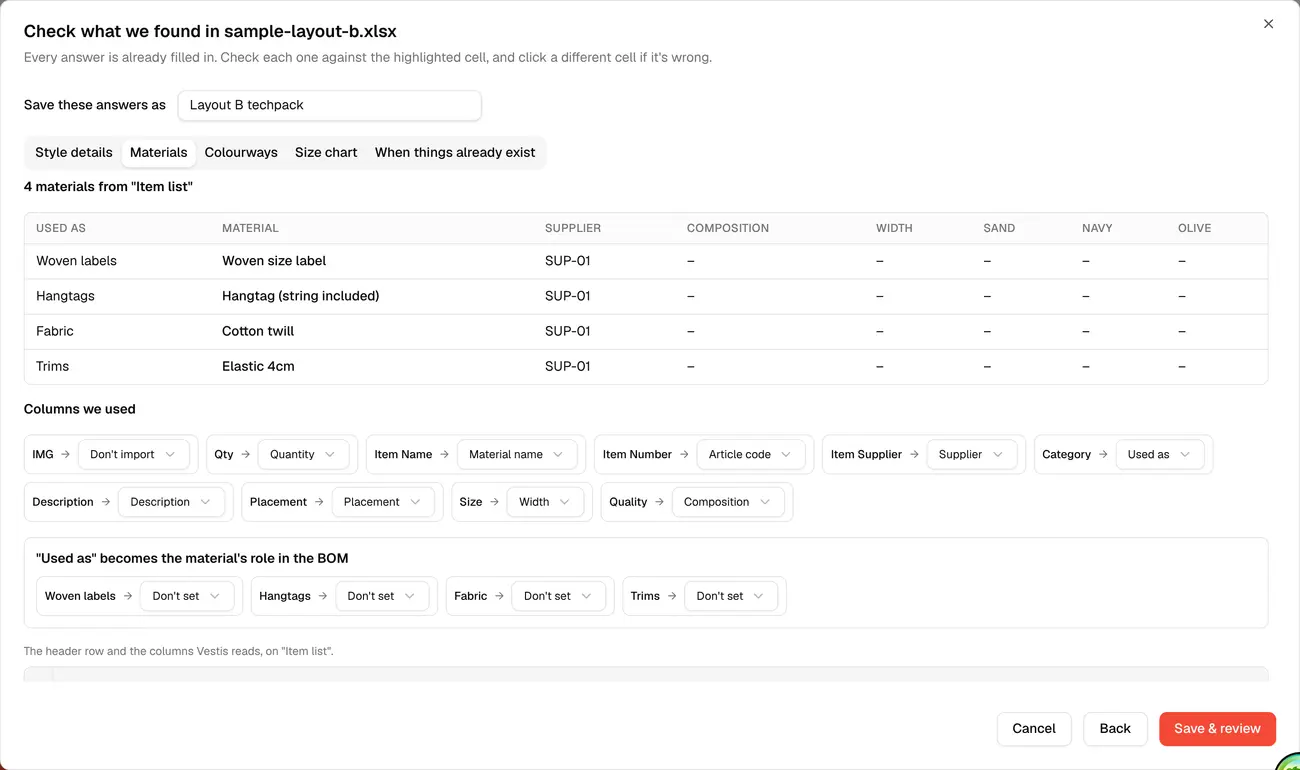Viewport: 1300px width, 770px height.
Task: Change the Quality 'Composition' mapping
Action: 728,502
